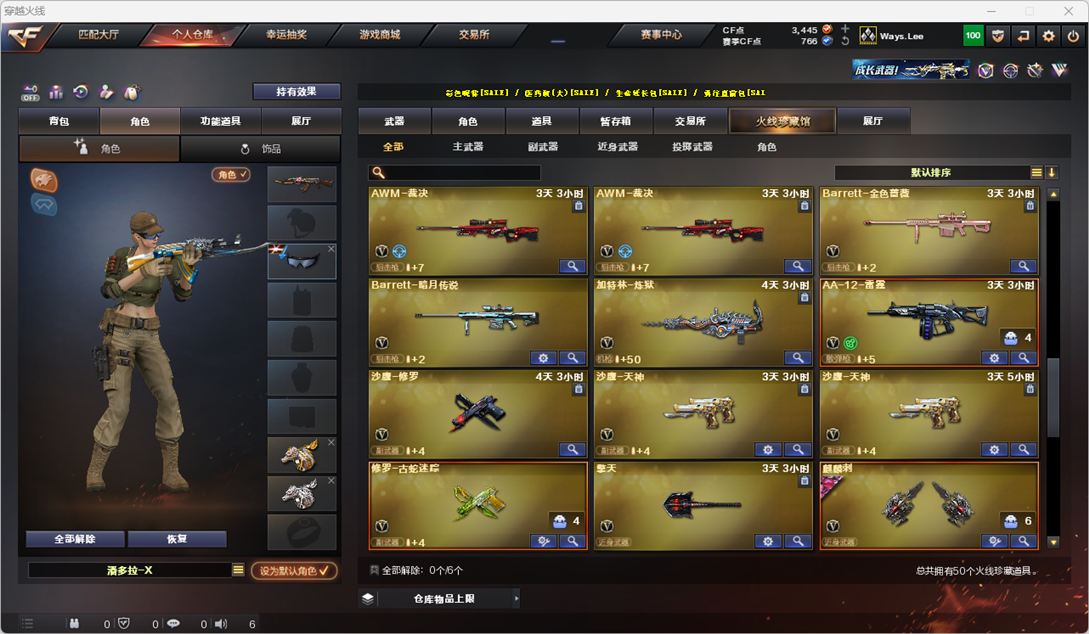Click the weapon search input field

[x=455, y=172]
